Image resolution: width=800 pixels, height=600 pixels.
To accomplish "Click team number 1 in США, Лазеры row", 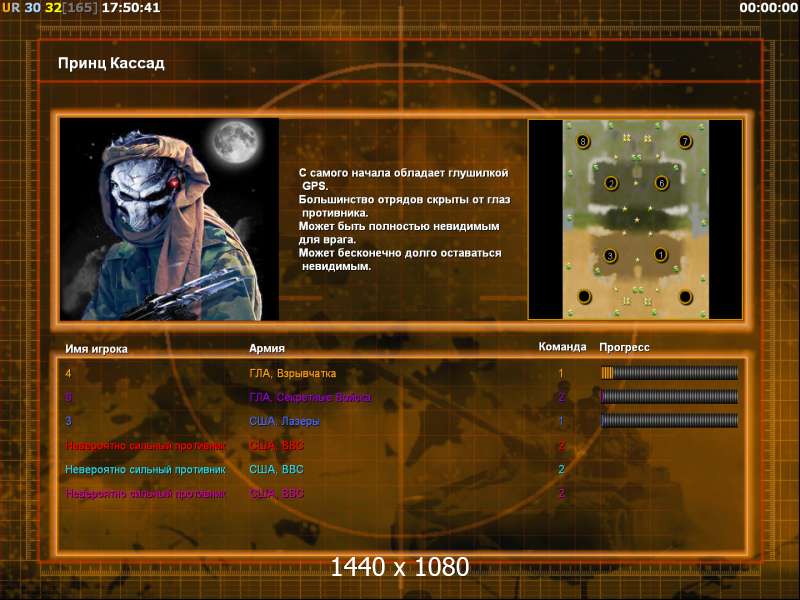I will (x=561, y=421).
